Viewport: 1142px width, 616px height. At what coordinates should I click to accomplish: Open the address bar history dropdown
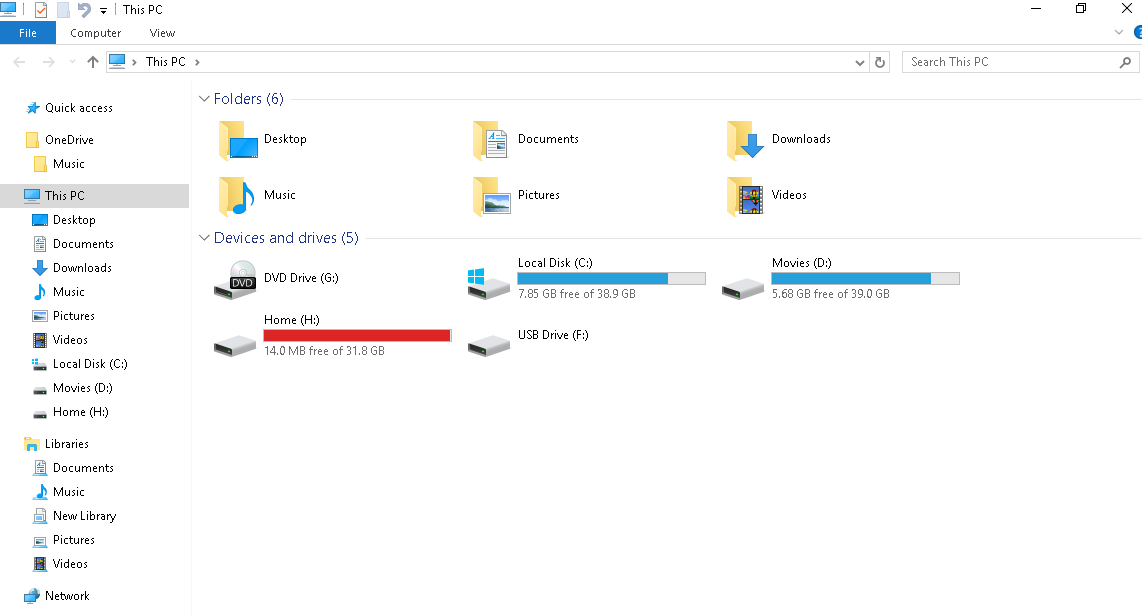(x=860, y=63)
